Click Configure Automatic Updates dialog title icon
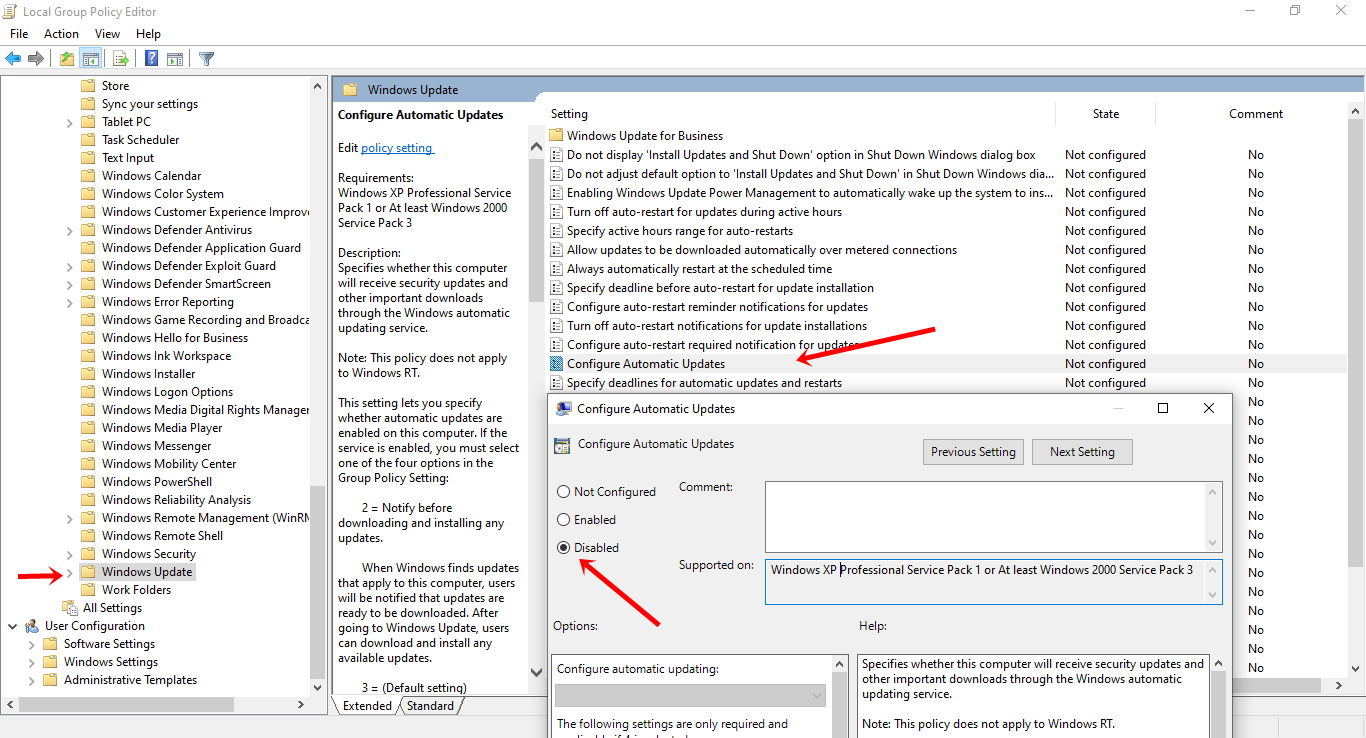Viewport: 1366px width, 738px height. pos(564,409)
